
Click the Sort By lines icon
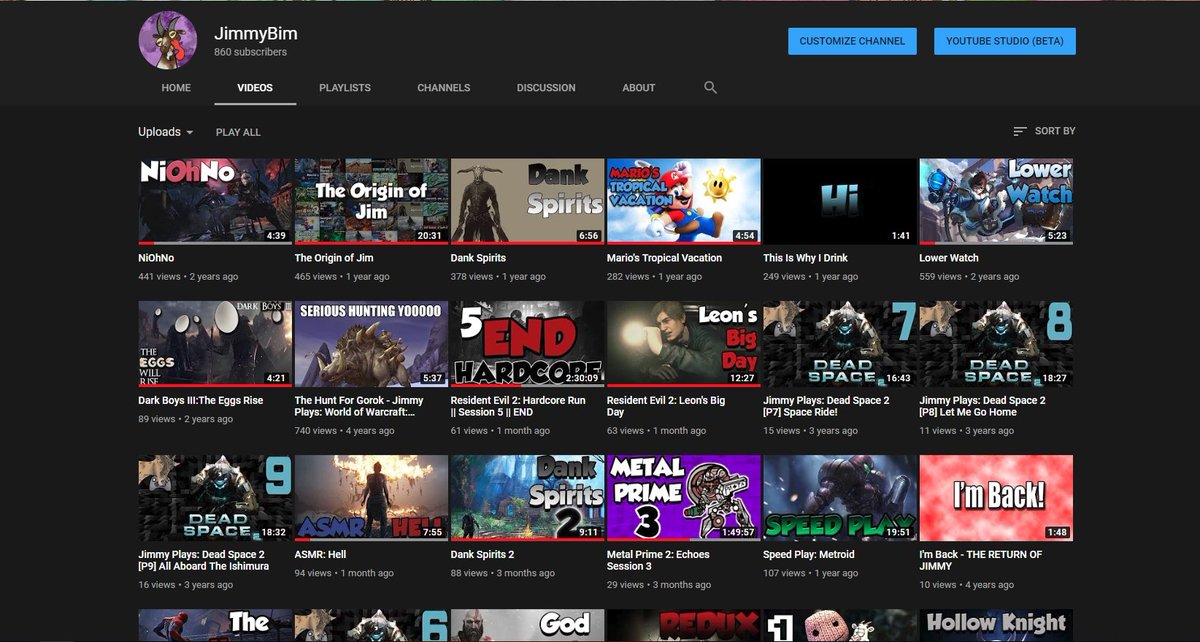point(1020,131)
